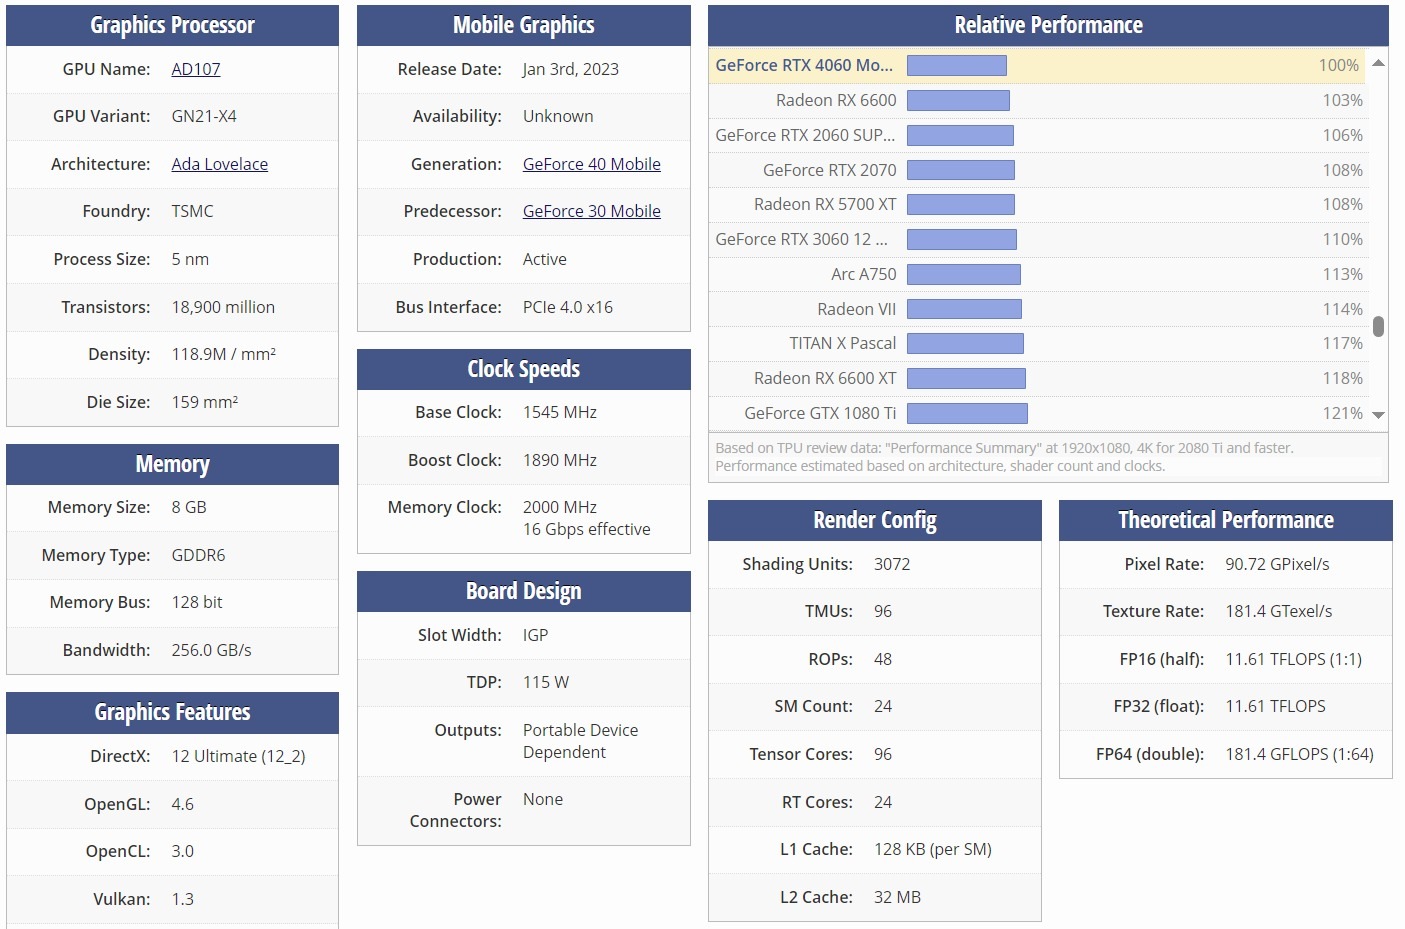
Task: Click the performance bar for Arc A750
Action: 964,274
